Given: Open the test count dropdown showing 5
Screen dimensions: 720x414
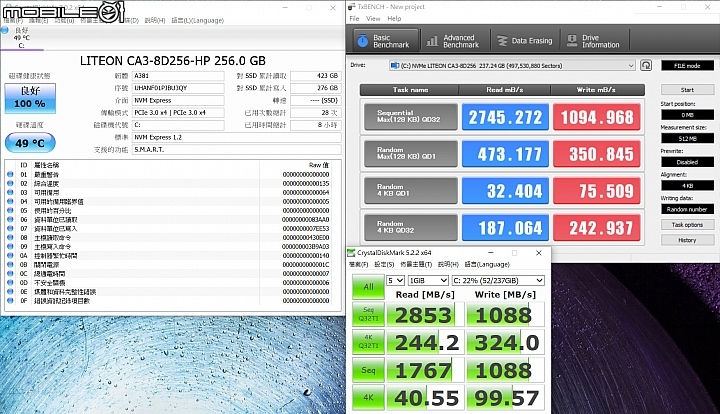Looking at the screenshot, I should 395,280.
